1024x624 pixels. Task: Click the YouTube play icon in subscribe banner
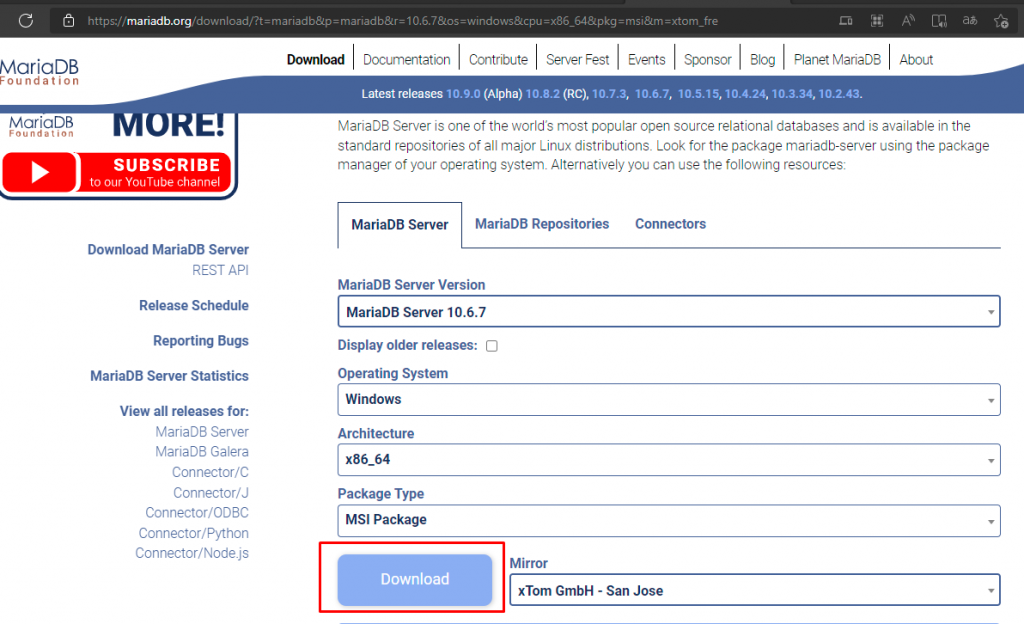tap(40, 172)
